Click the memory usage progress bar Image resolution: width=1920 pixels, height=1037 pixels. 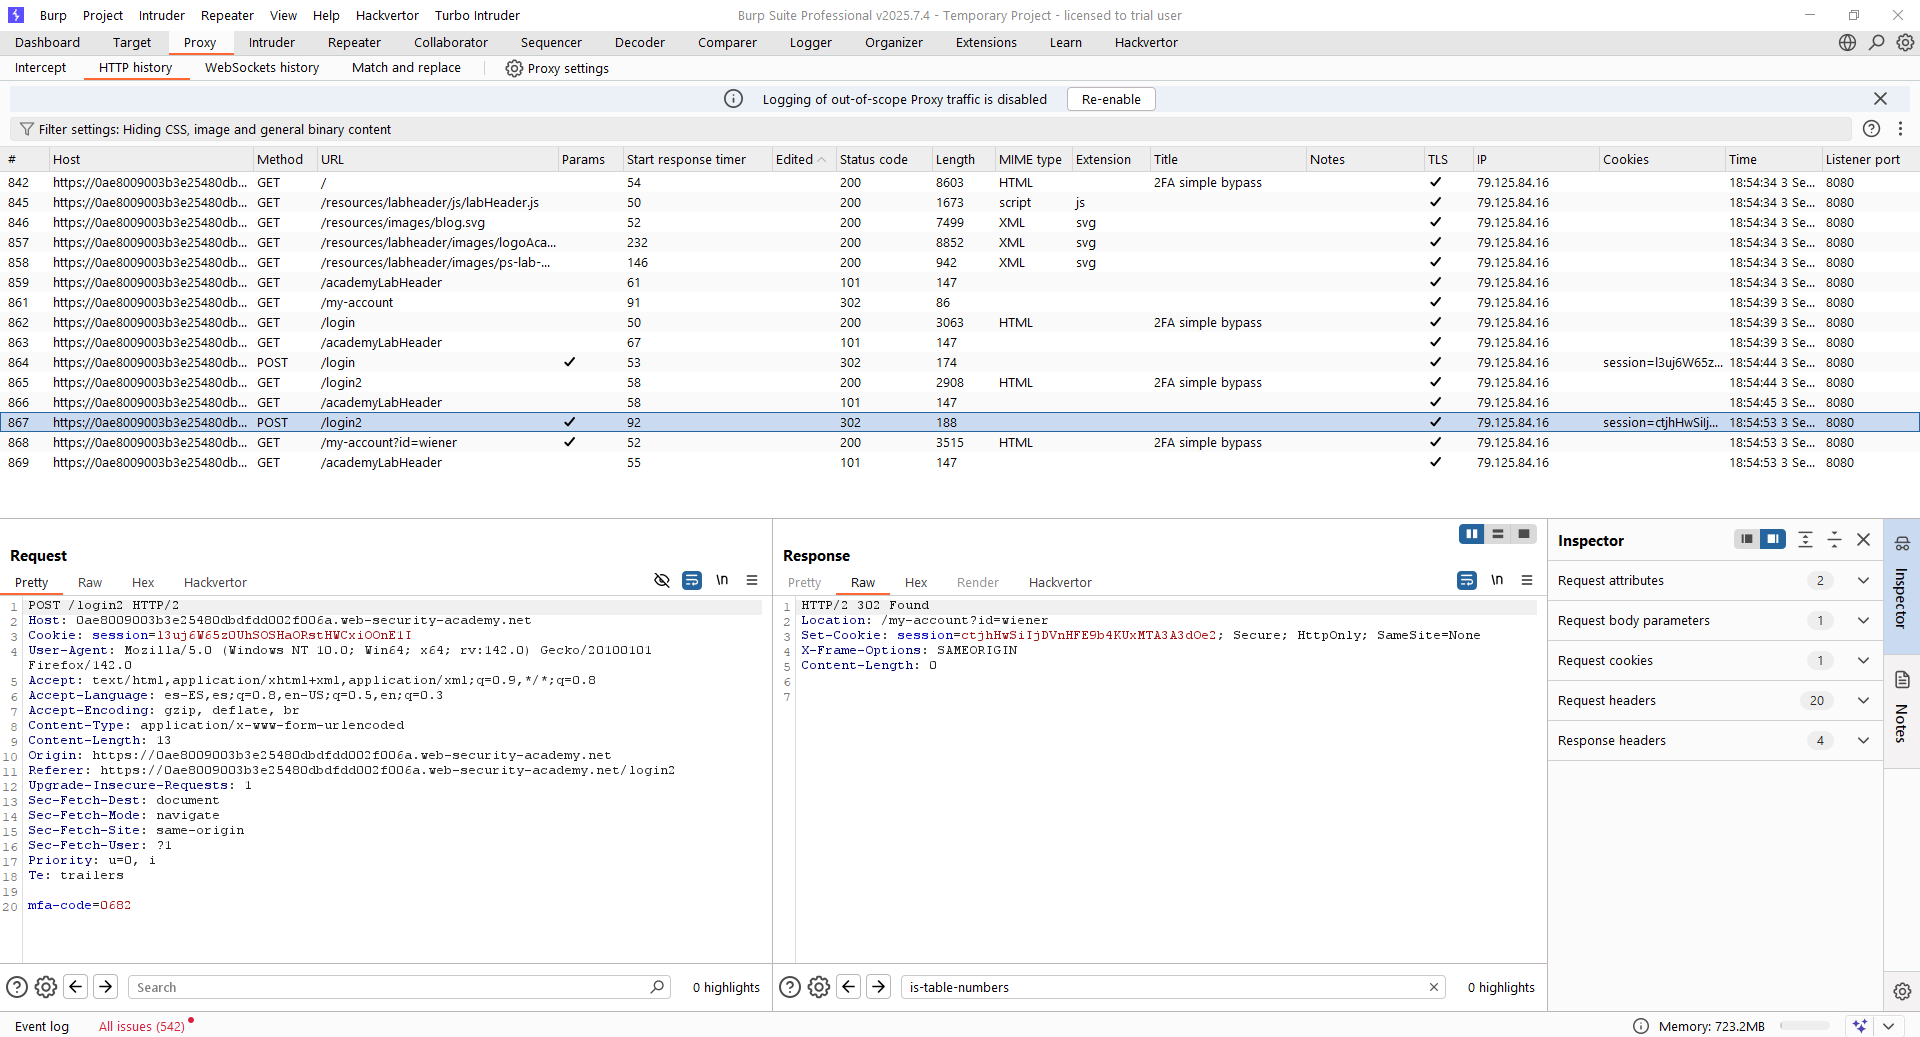point(1805,1026)
